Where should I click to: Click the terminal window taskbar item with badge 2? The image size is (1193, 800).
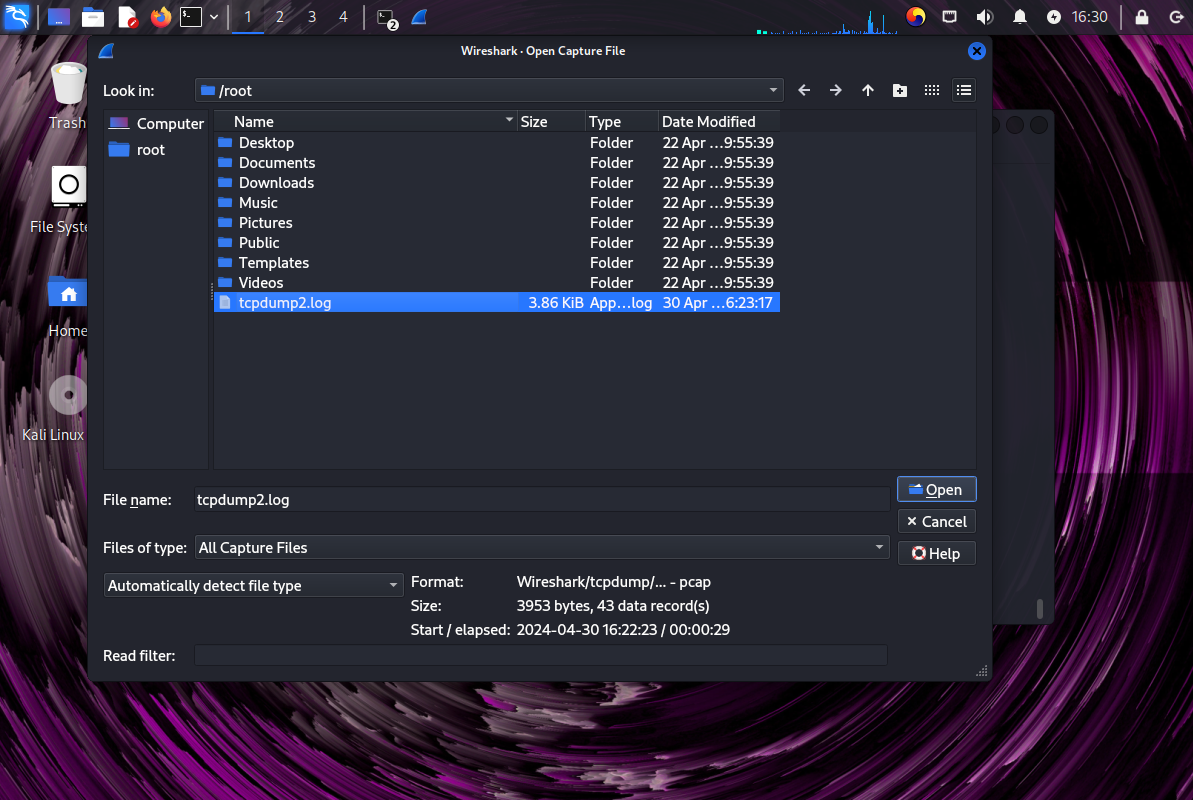pos(387,18)
